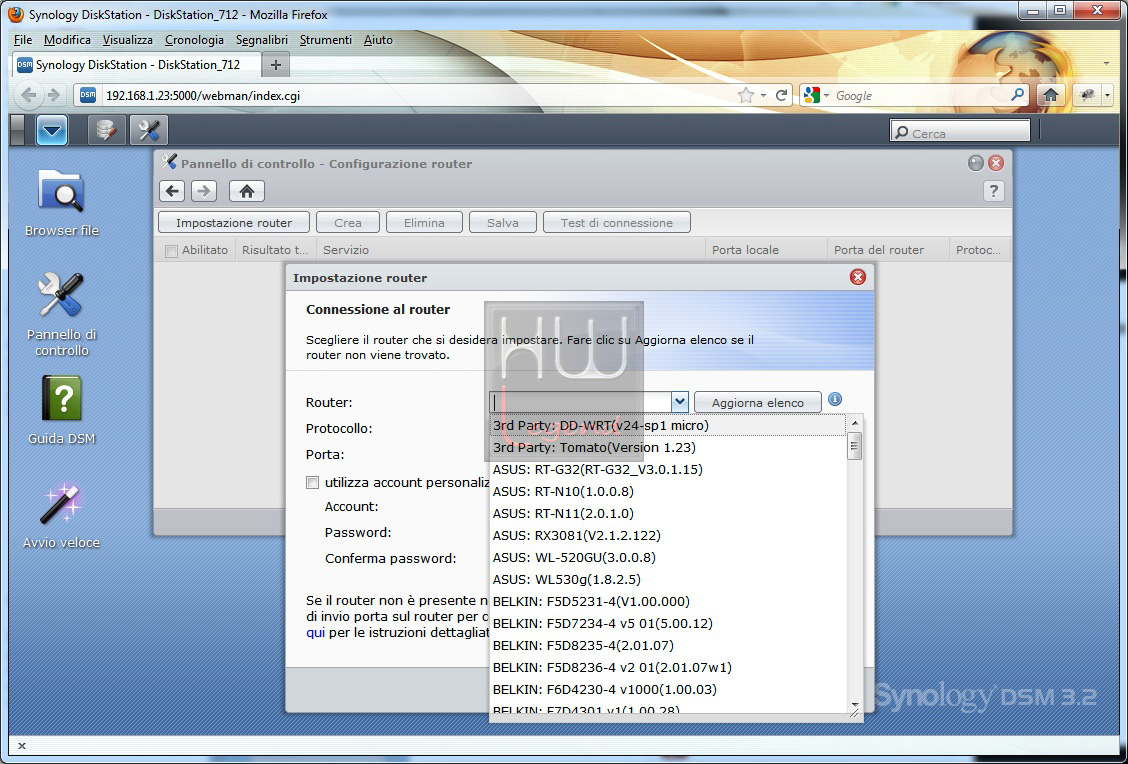The height and width of the screenshot is (764, 1128).
Task: Bookmark this page with the star icon
Action: tap(746, 95)
